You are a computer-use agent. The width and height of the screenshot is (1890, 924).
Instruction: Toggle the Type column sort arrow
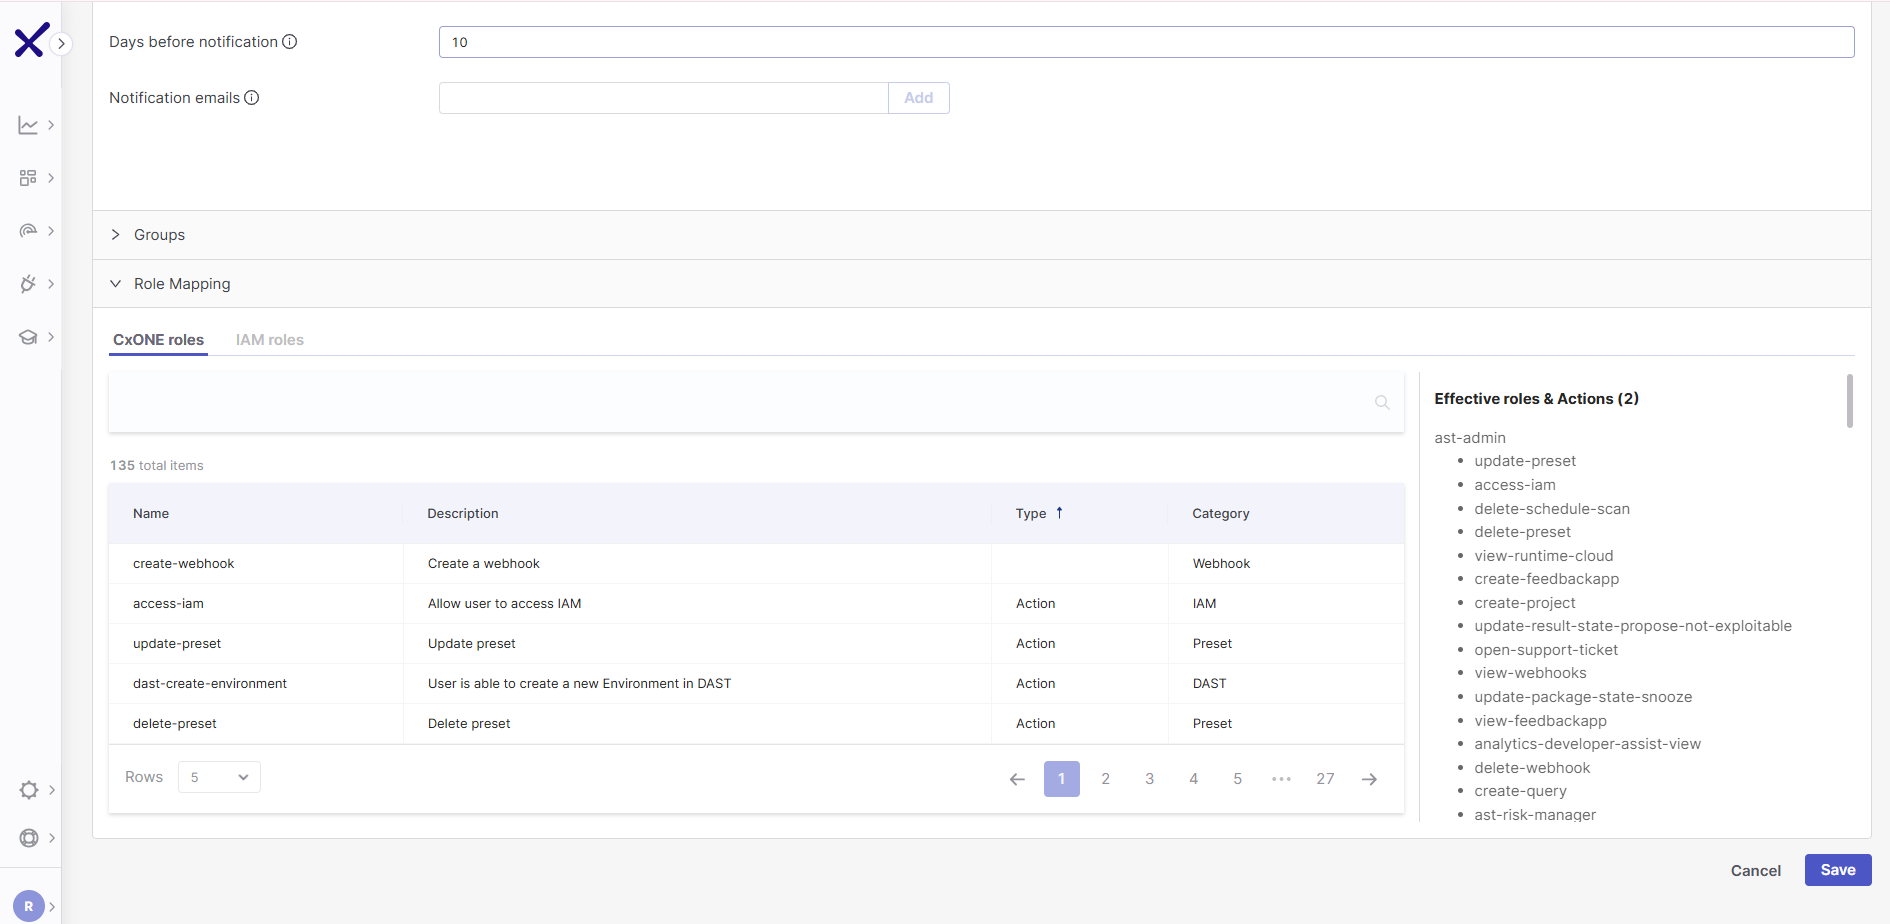1060,513
